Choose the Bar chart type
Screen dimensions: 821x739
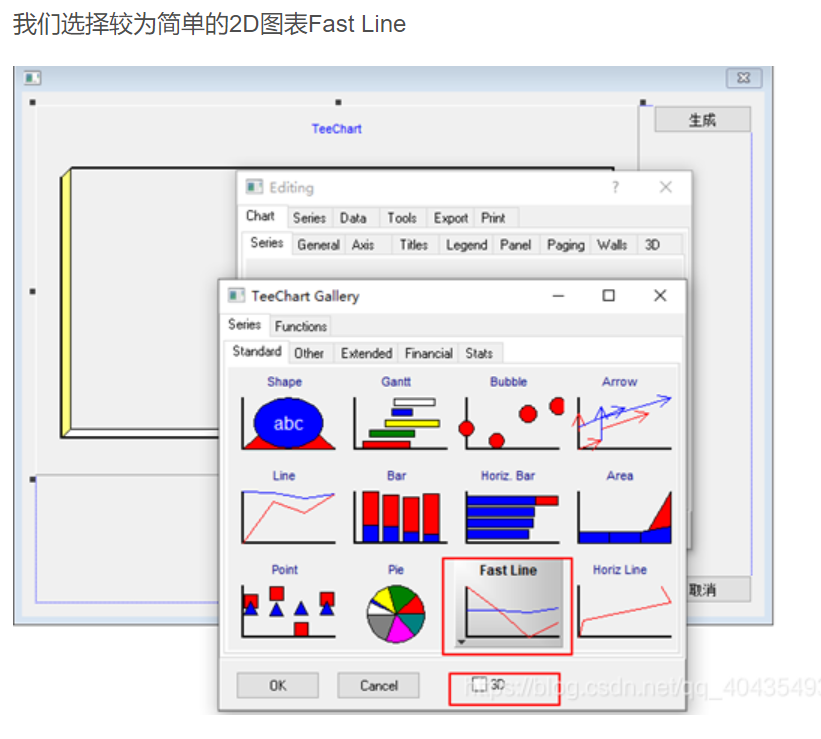[400, 506]
